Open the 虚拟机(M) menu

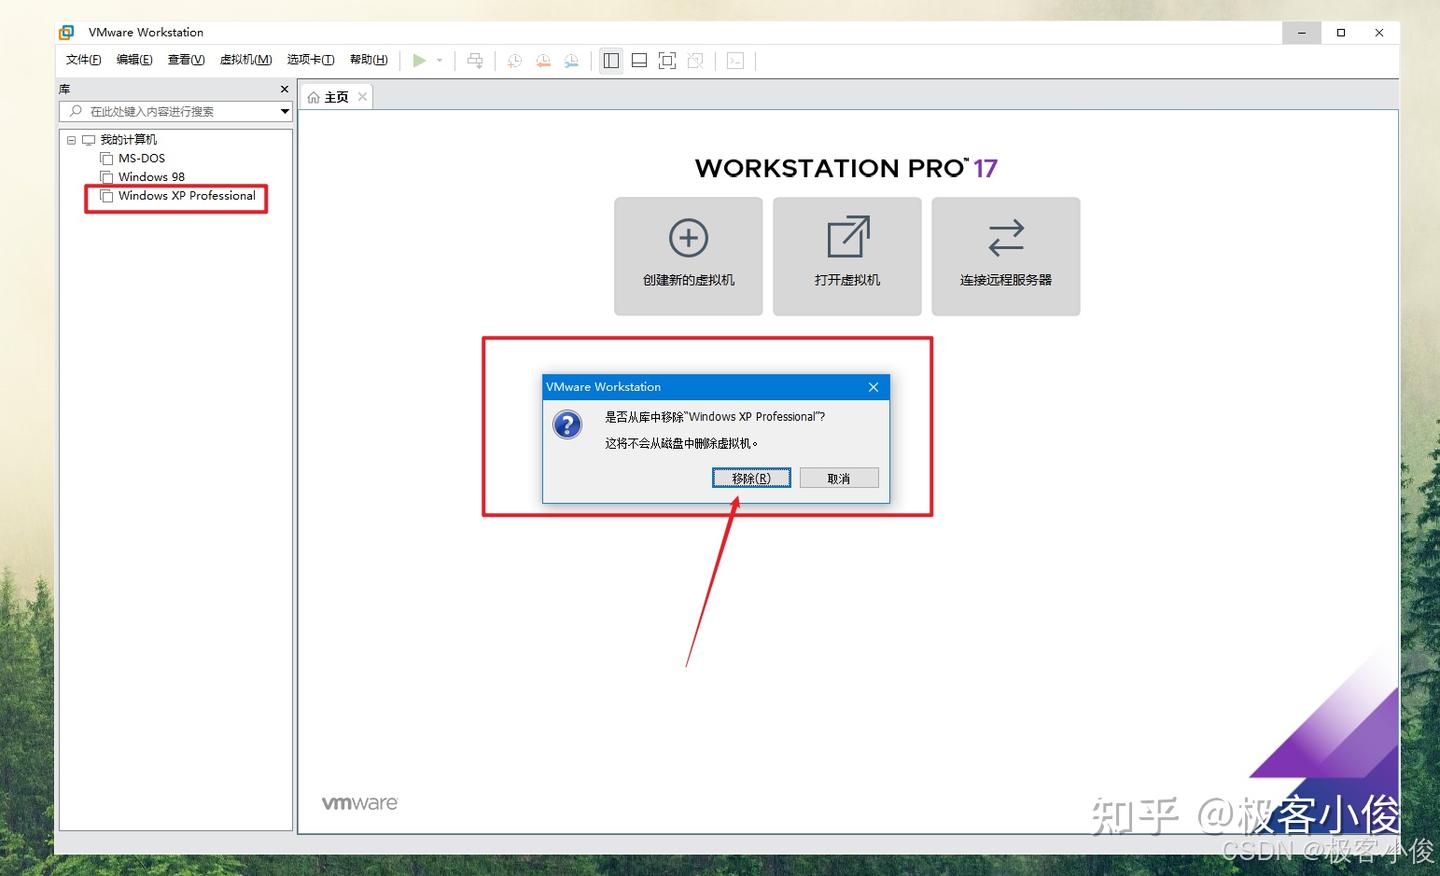(246, 59)
